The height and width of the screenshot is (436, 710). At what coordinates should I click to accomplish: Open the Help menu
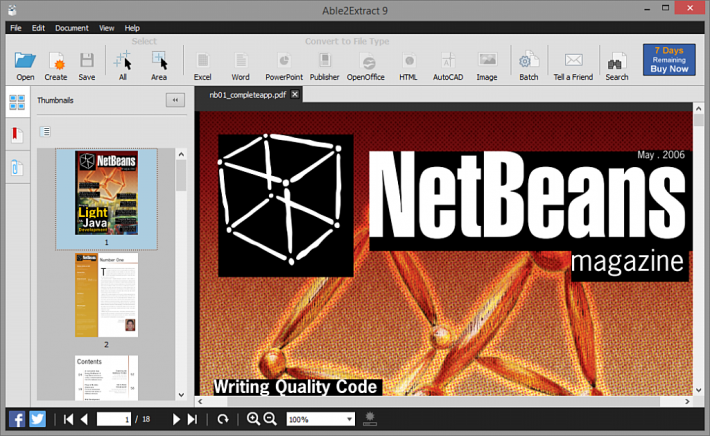(132, 28)
